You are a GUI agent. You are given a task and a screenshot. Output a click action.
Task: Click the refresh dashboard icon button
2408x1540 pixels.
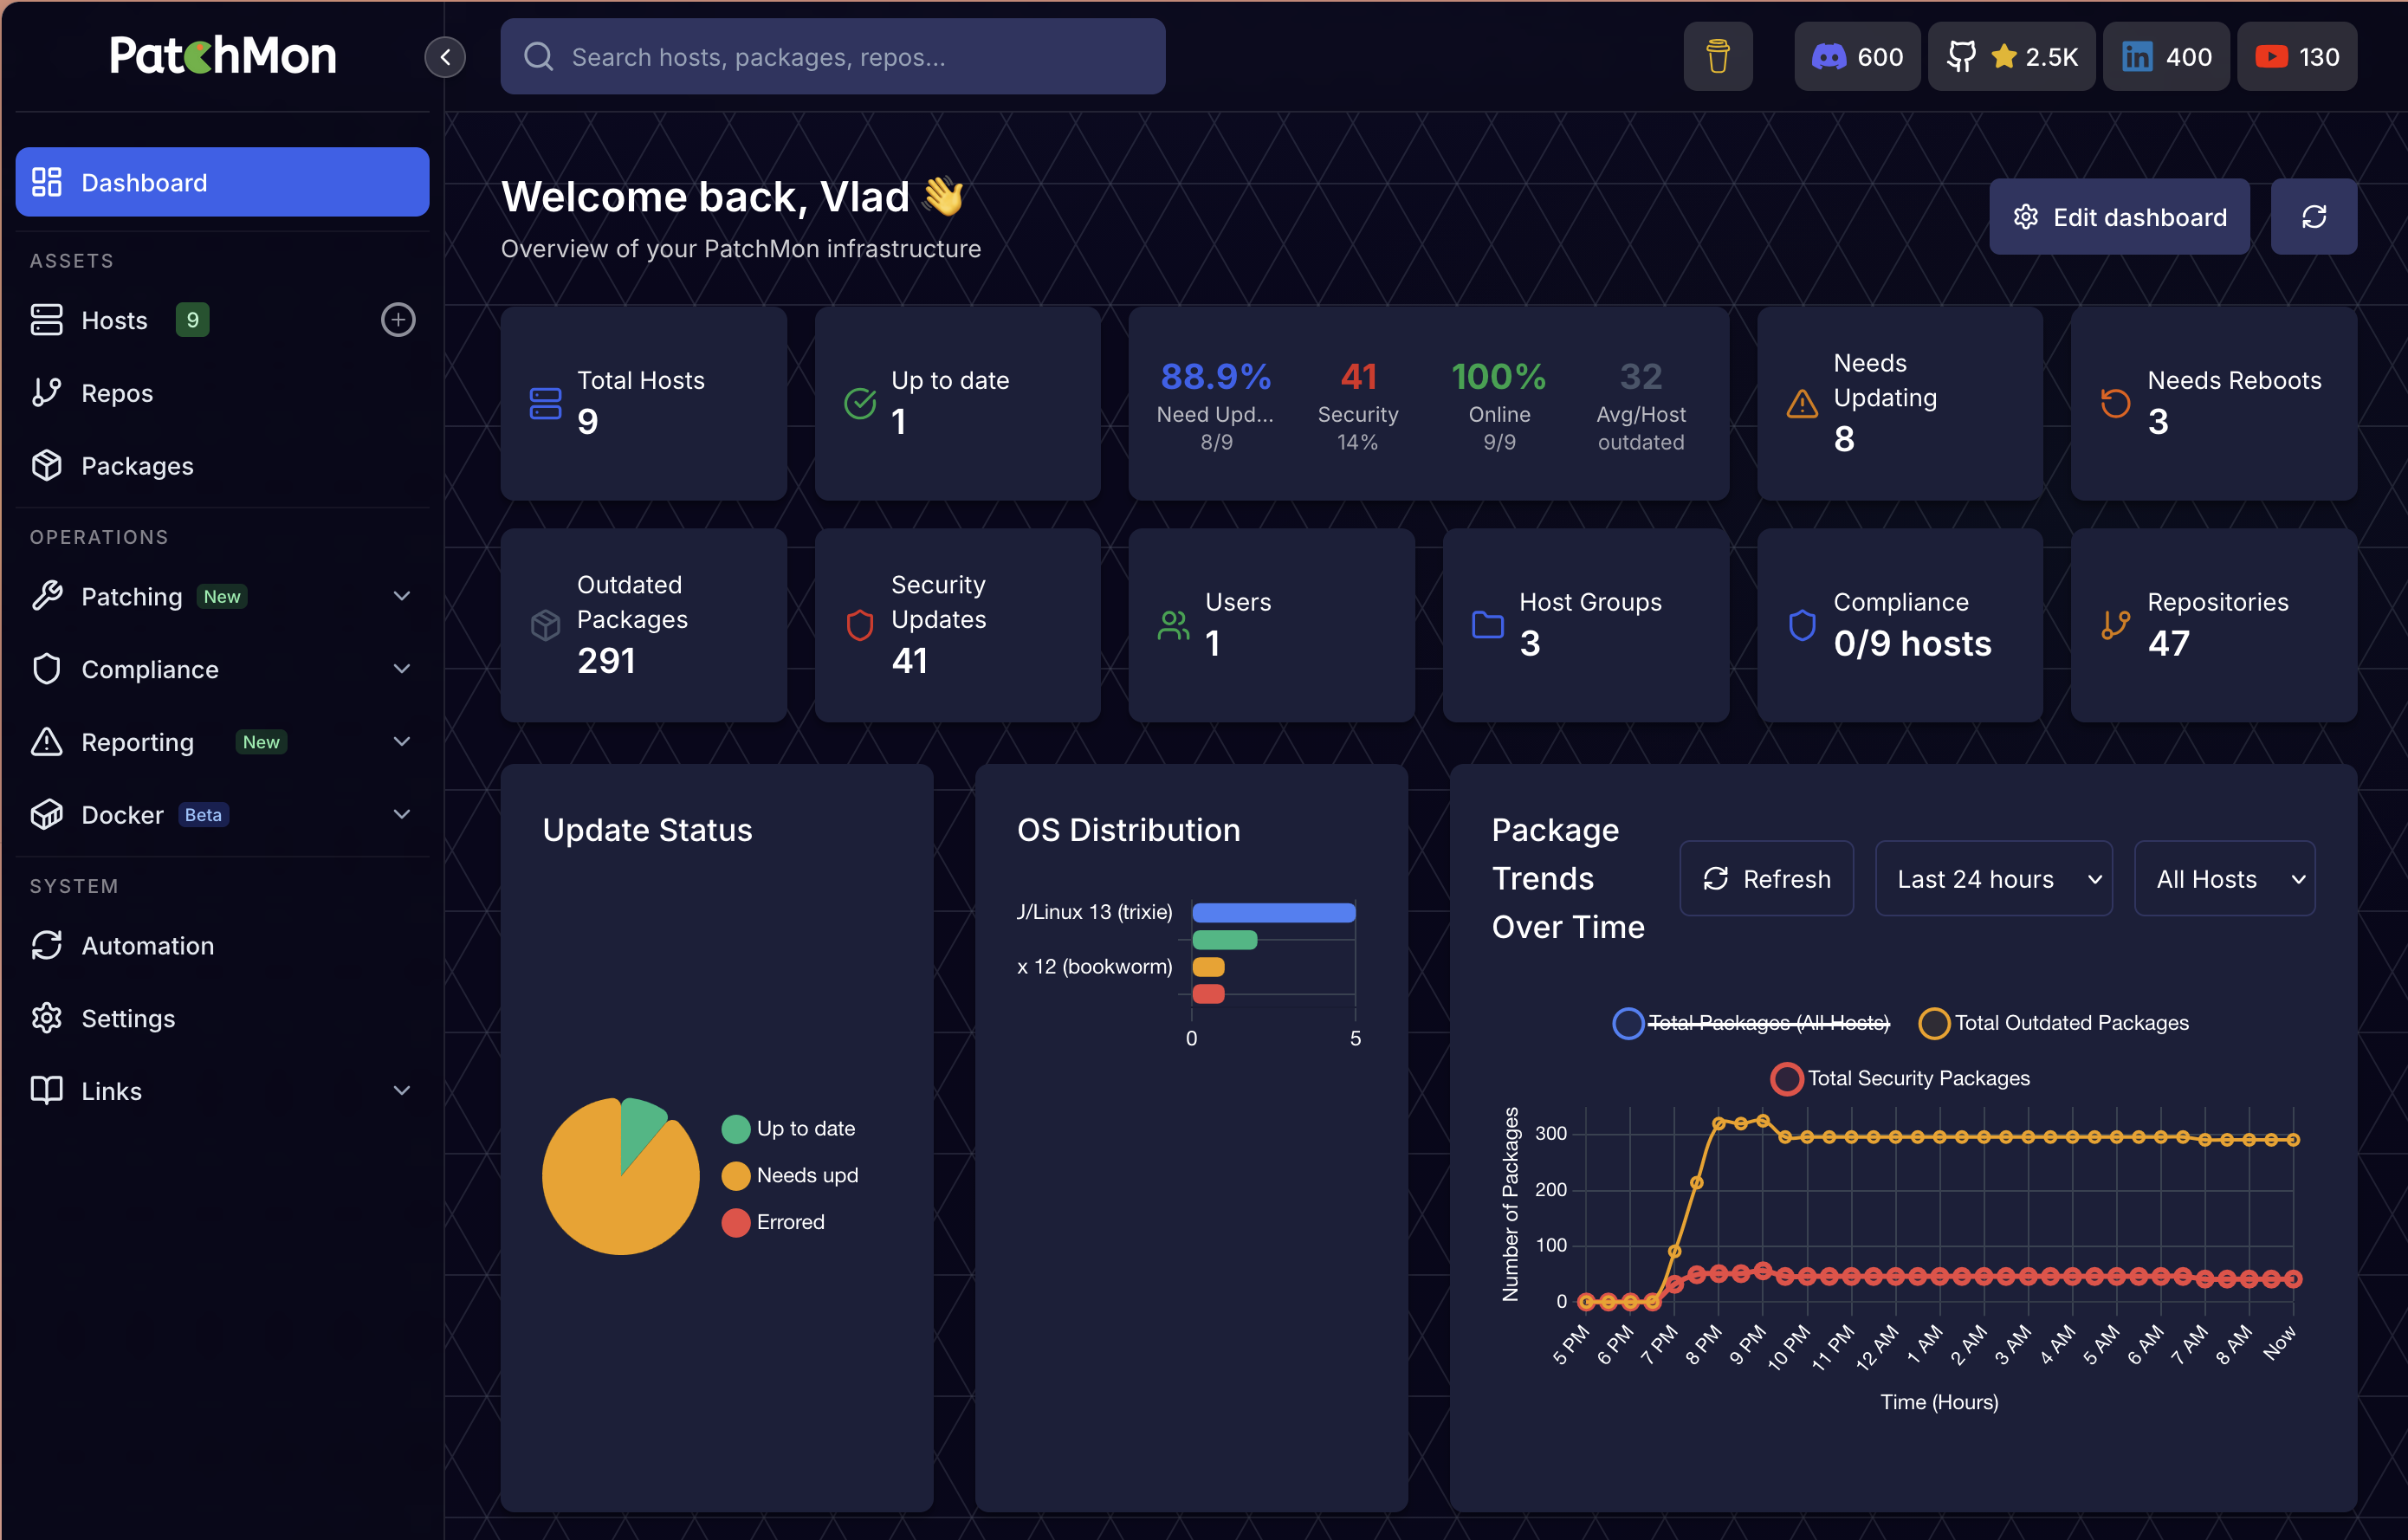2313,216
